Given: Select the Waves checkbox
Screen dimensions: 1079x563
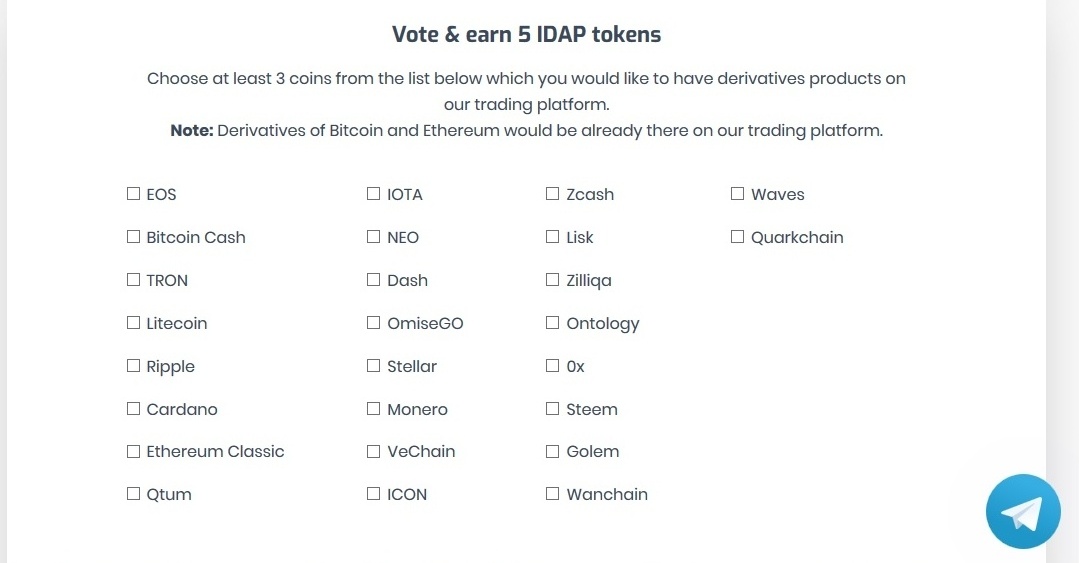Looking at the screenshot, I should pos(738,193).
